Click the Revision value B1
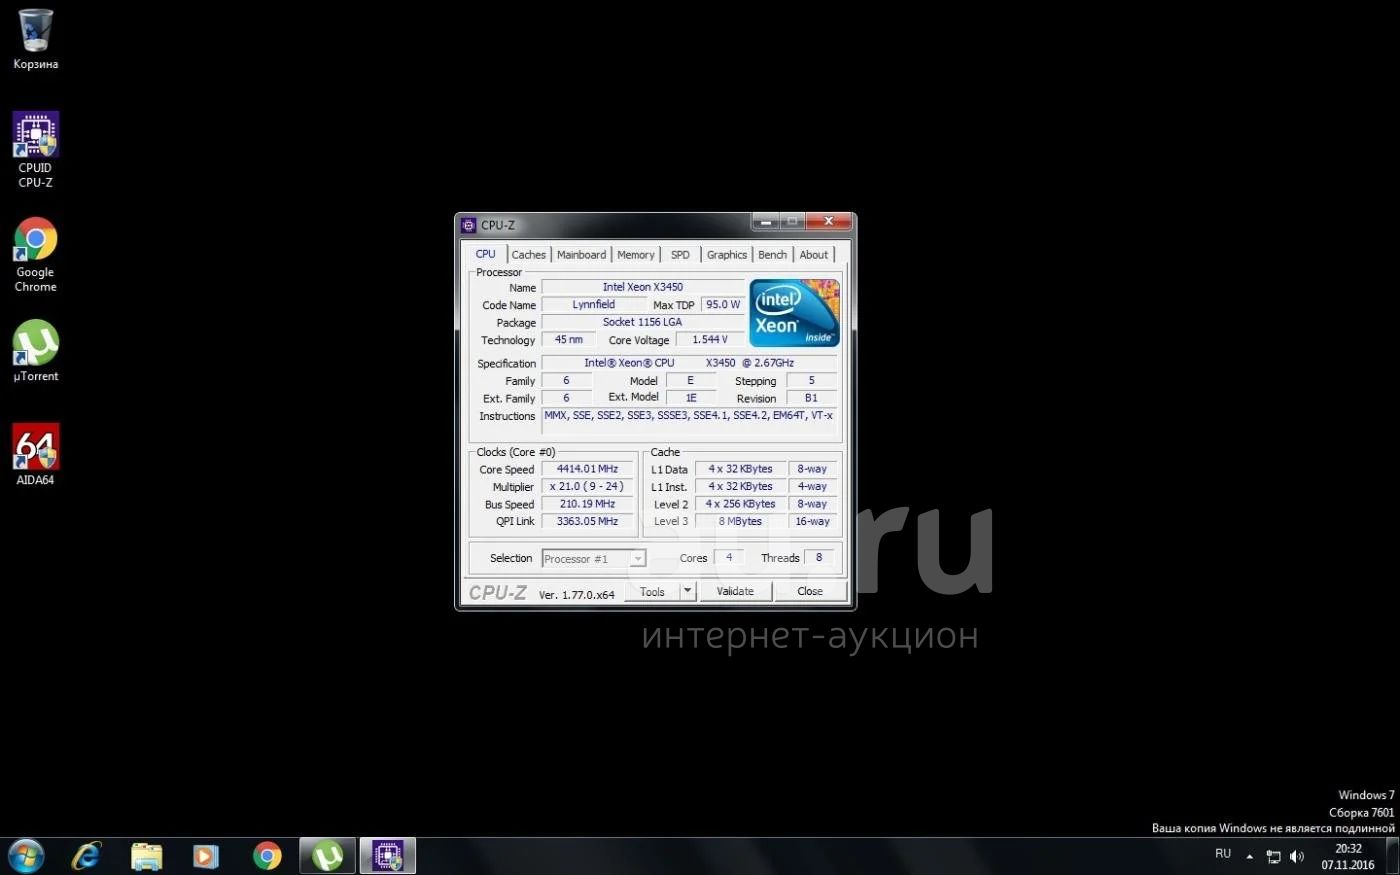Viewport: 1400px width, 875px height. [811, 398]
